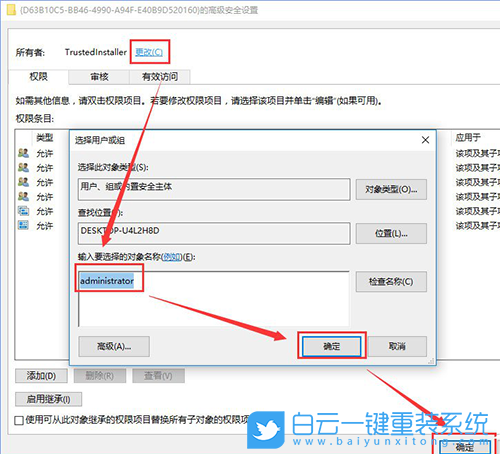The image size is (500, 454).
Task: Click the TrustedInstaller owner name
Action: (96, 52)
